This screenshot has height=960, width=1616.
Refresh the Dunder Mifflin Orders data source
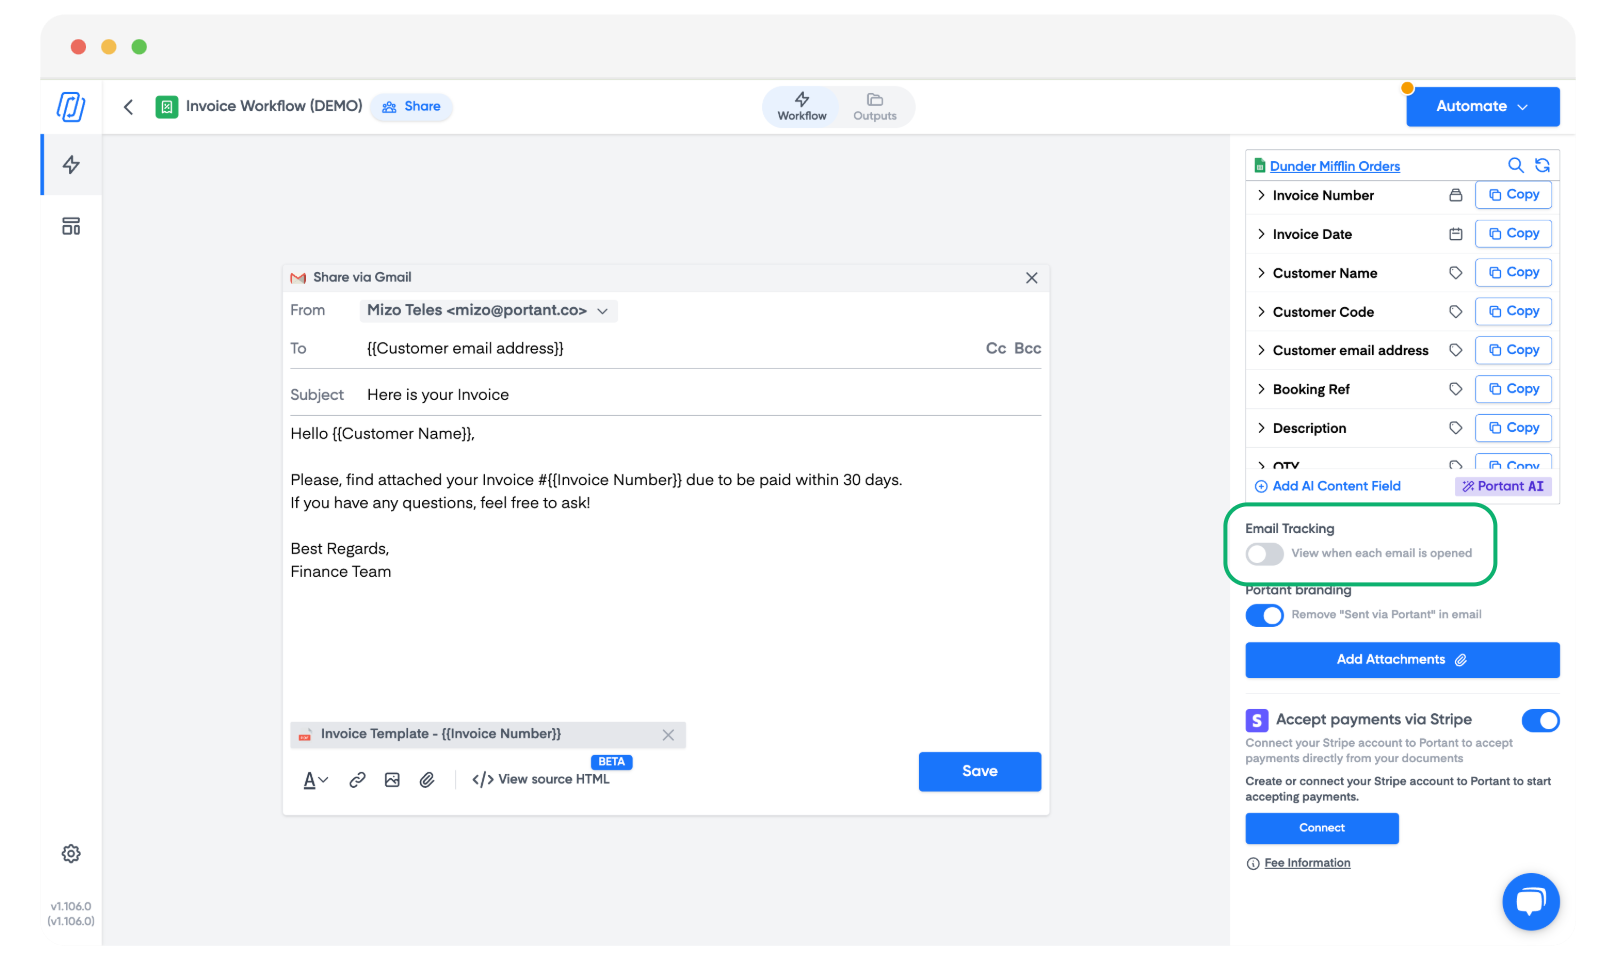(1543, 165)
